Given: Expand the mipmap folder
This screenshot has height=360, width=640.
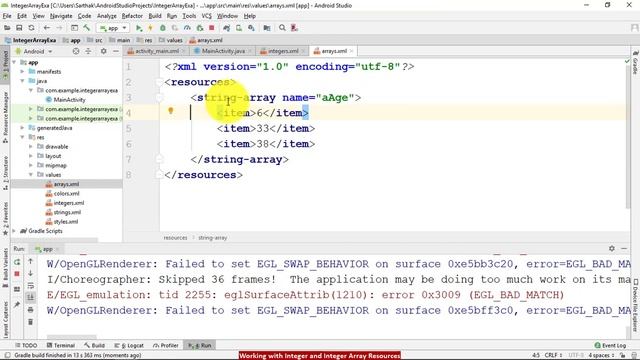Looking at the screenshot, I should [31, 165].
